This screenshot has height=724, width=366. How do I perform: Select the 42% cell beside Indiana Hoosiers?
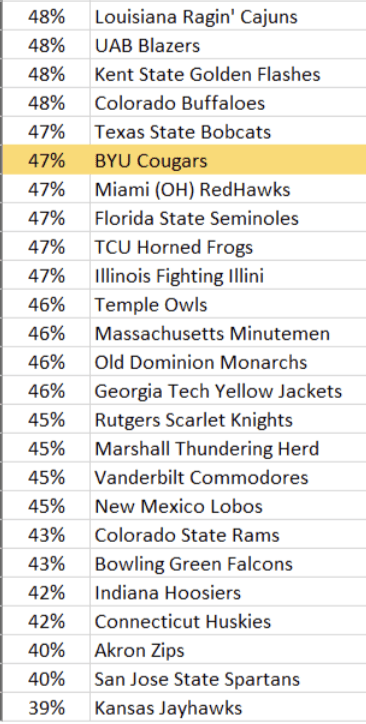tap(46, 592)
